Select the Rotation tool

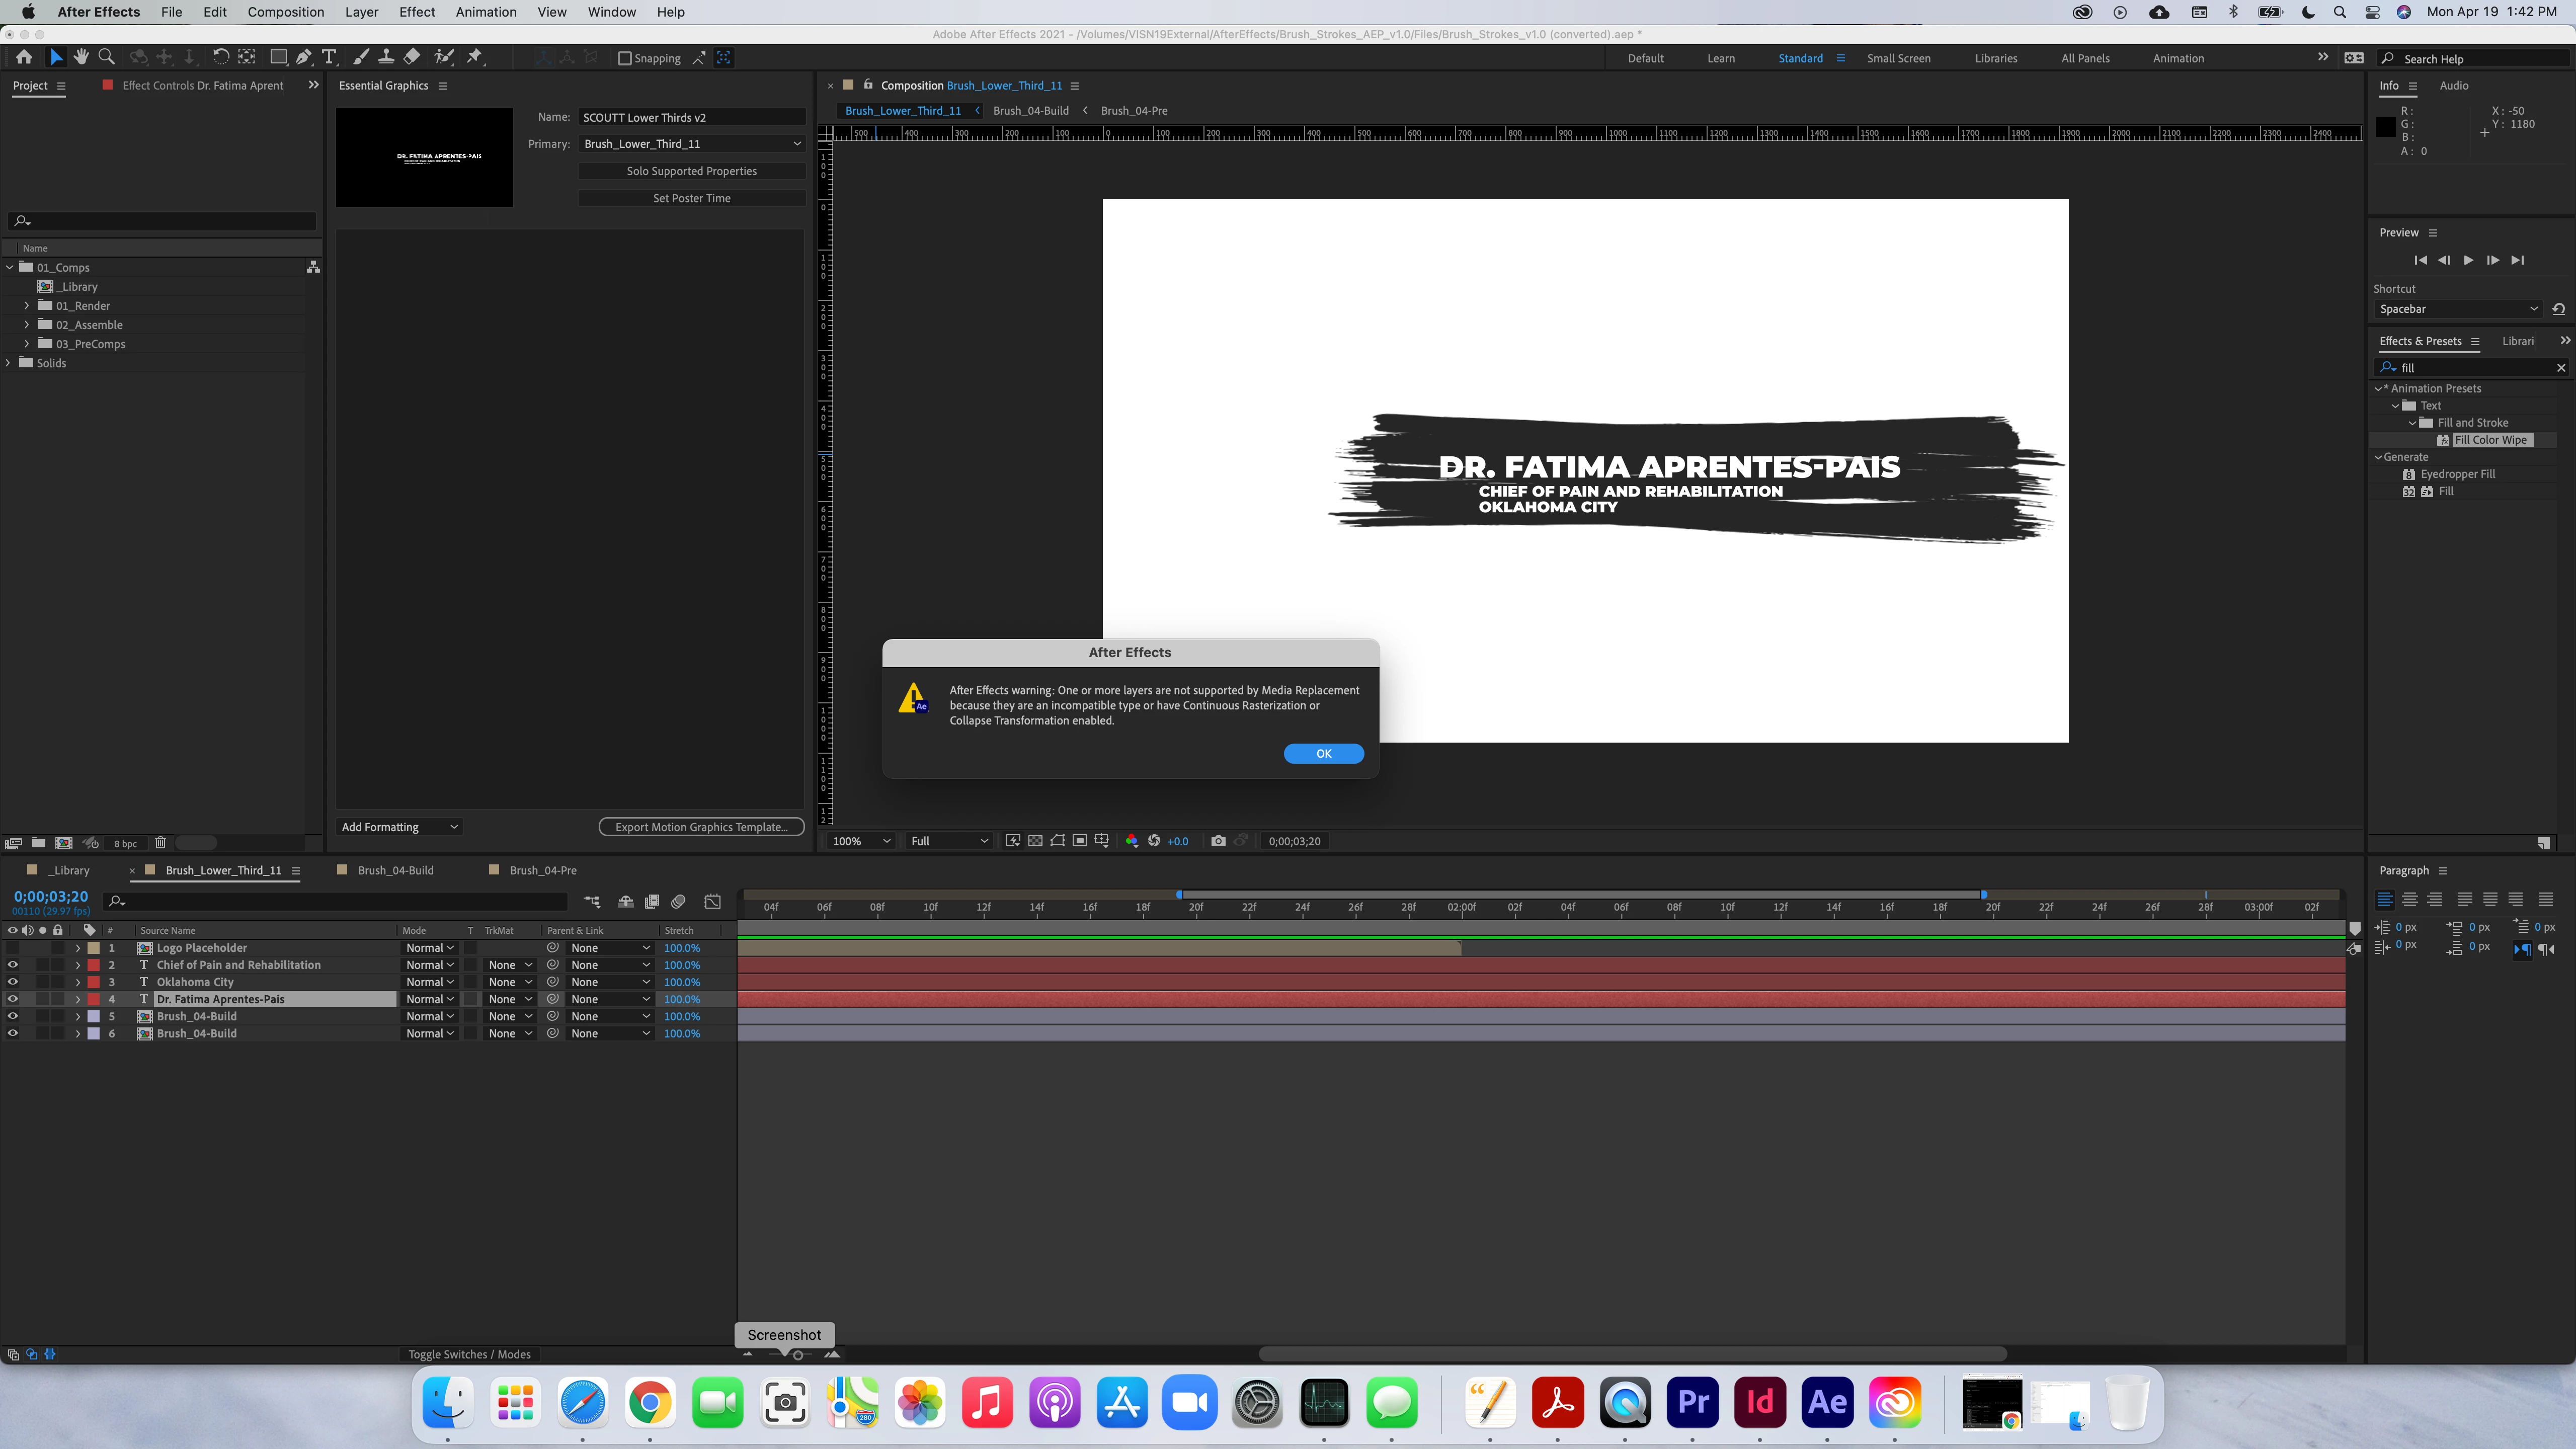tap(220, 57)
